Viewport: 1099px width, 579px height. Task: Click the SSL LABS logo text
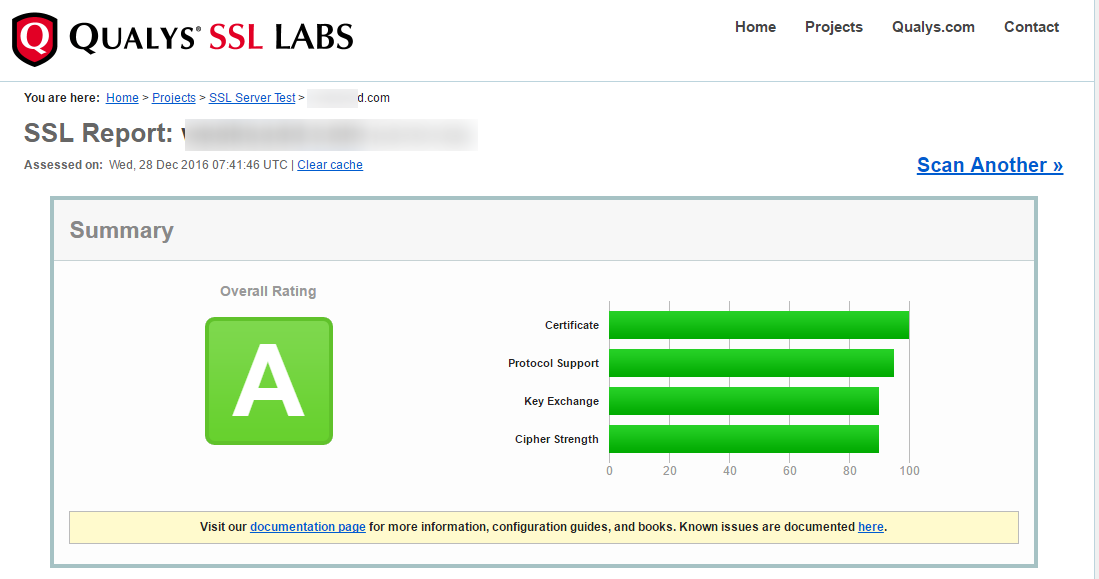(x=281, y=38)
